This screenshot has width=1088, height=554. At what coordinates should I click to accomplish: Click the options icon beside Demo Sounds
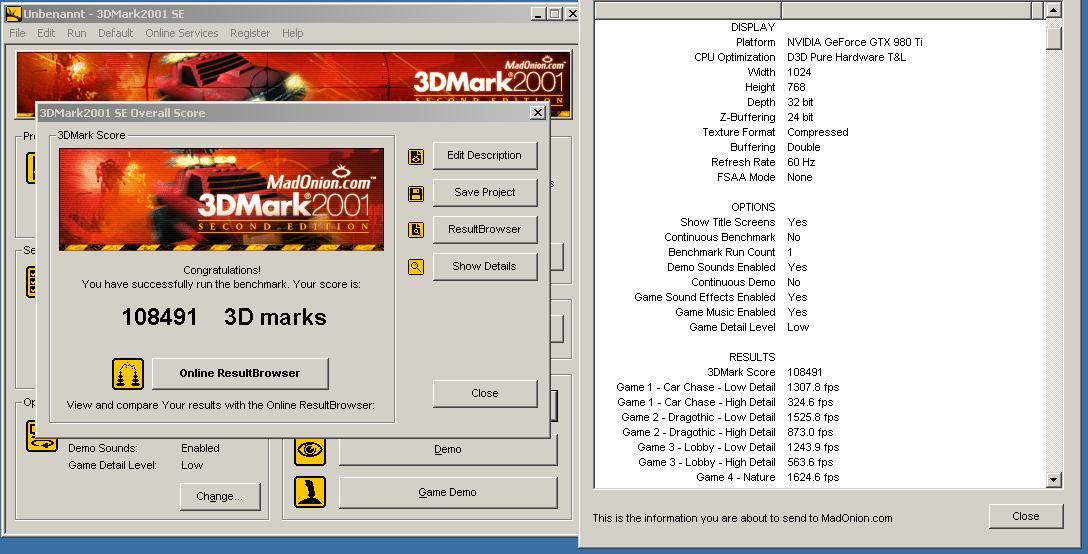pos(42,436)
